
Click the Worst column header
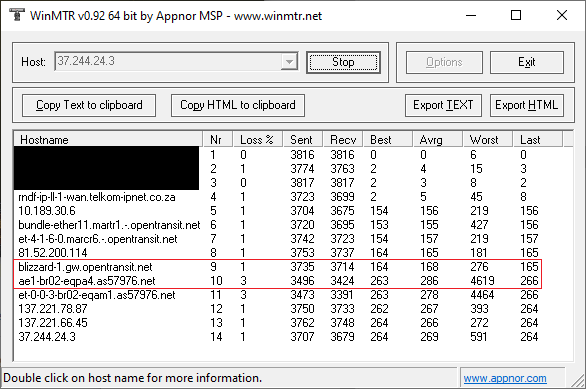tap(487, 140)
